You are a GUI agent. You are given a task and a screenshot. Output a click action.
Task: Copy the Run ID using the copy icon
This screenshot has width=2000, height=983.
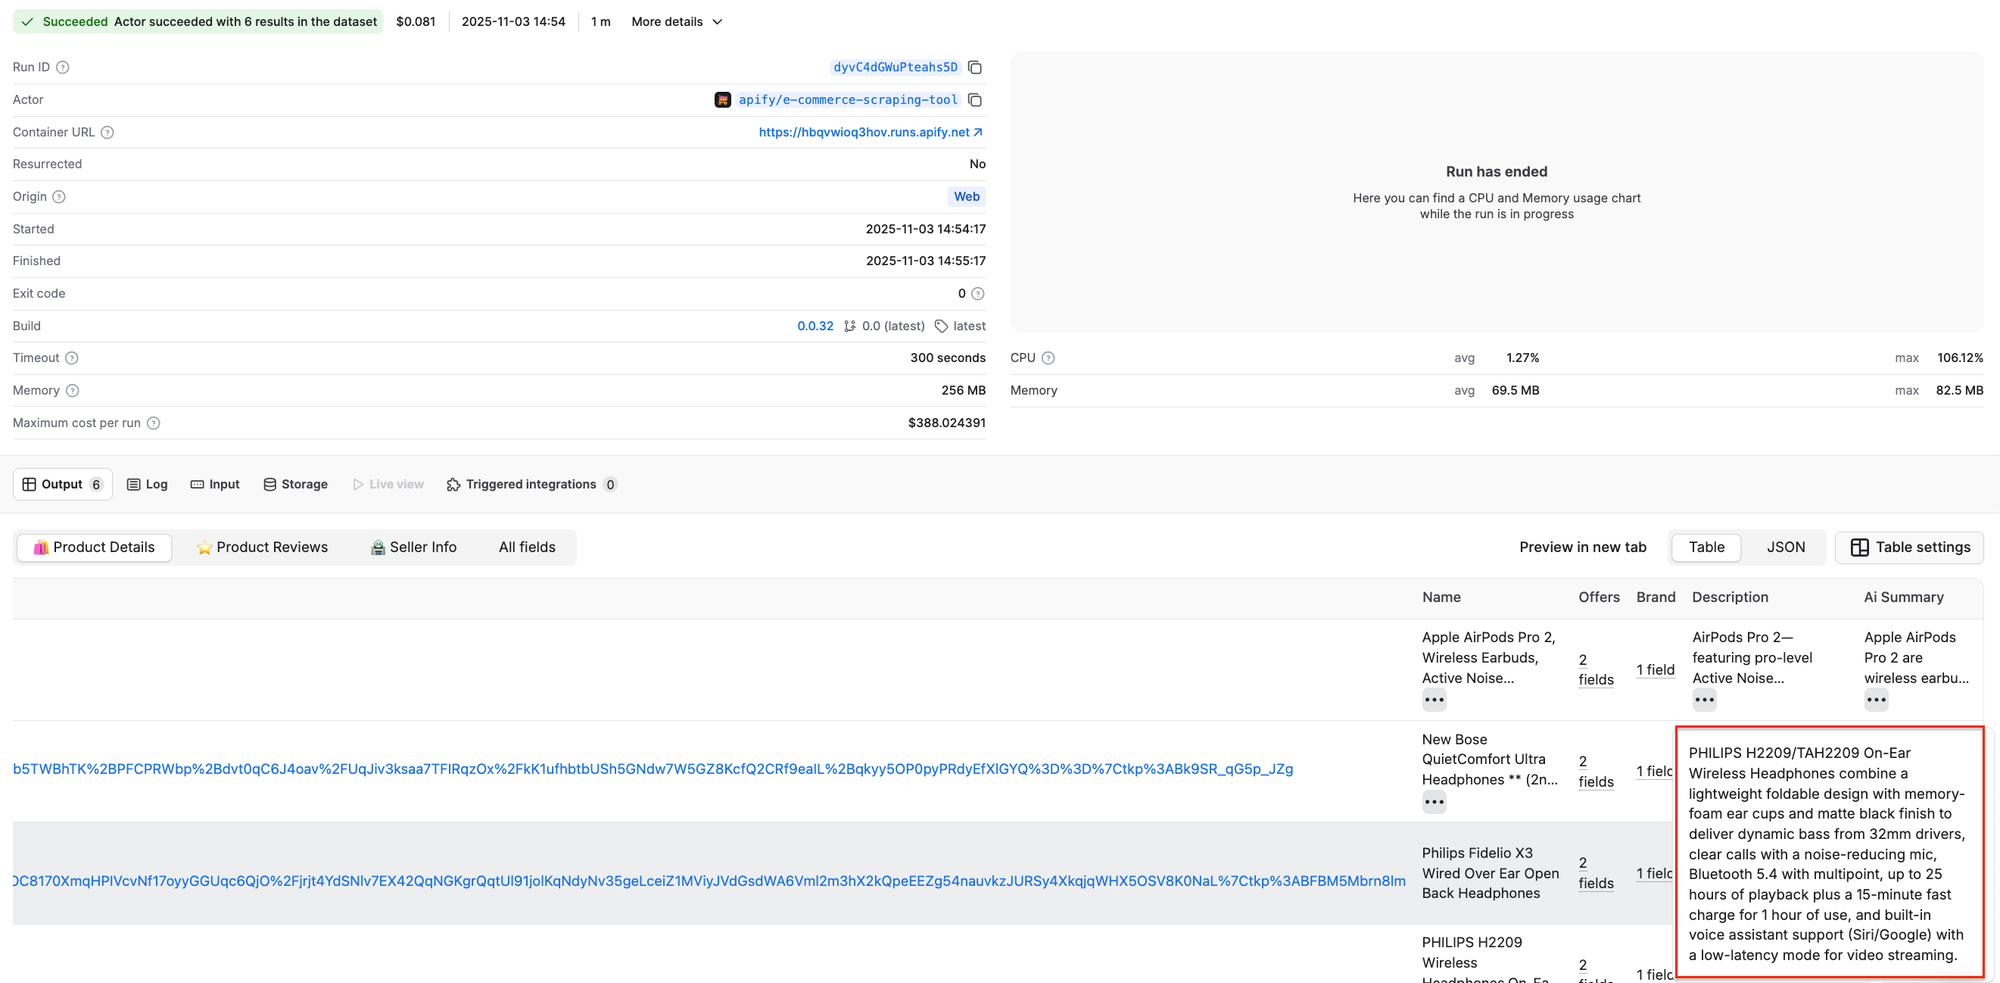[x=975, y=67]
